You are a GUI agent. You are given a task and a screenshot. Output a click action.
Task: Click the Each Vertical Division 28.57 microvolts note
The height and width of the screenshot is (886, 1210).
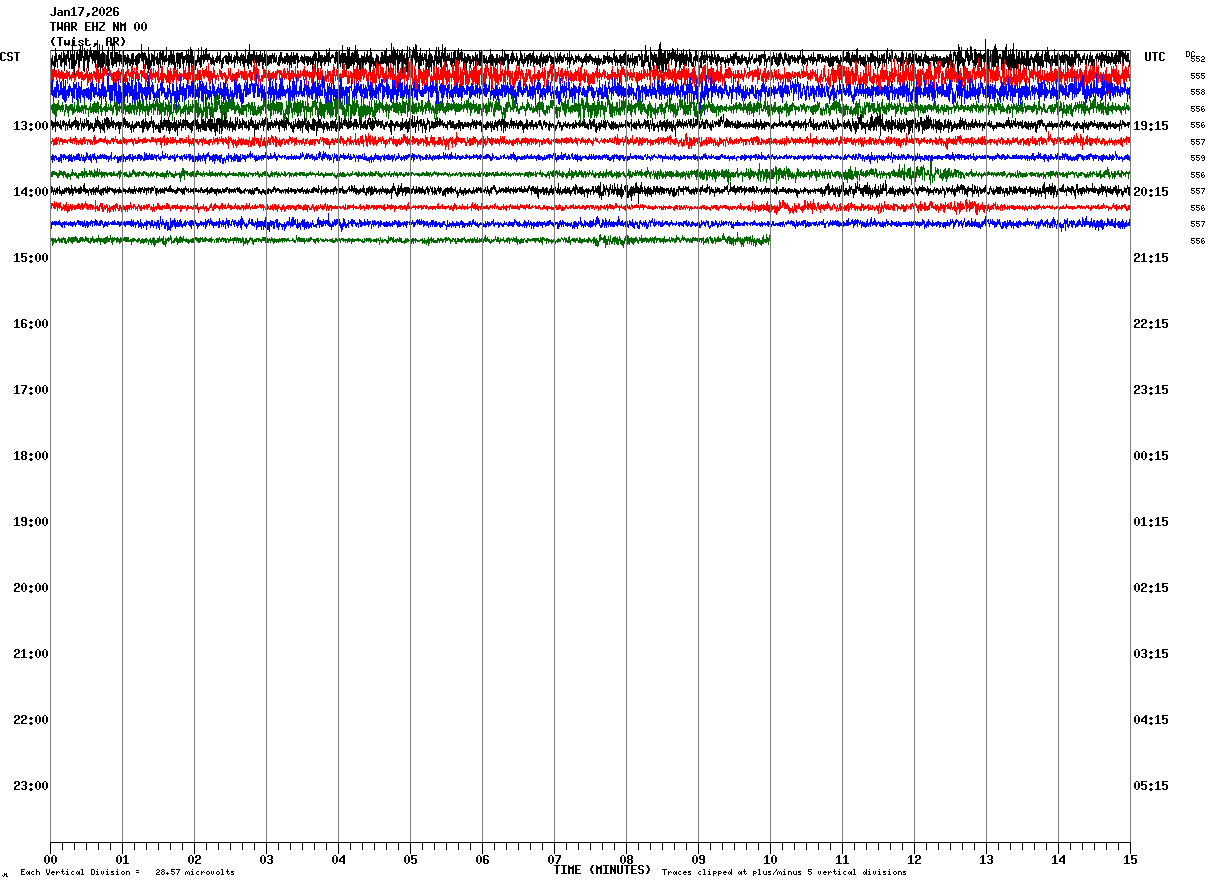[x=127, y=873]
